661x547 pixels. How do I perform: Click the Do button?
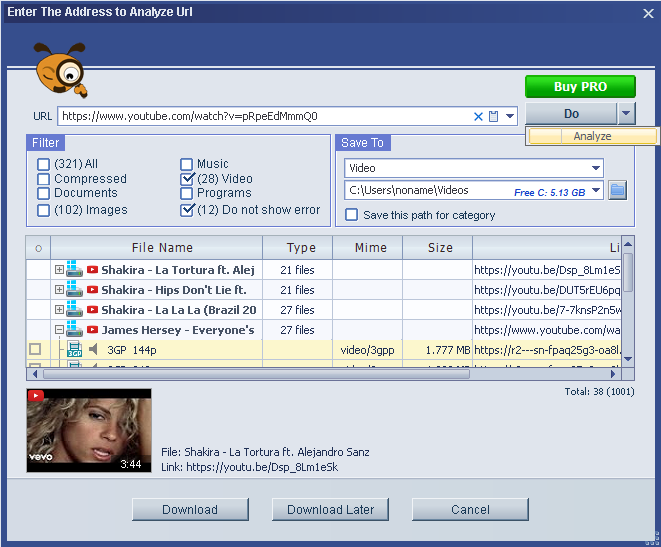[571, 114]
